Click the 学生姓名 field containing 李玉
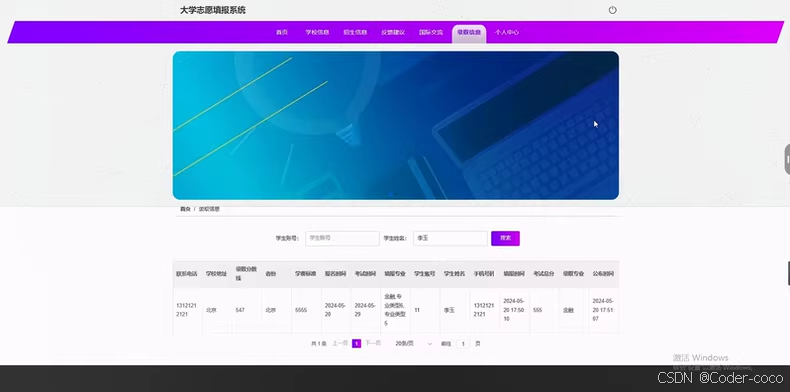The height and width of the screenshot is (392, 790). coord(450,238)
